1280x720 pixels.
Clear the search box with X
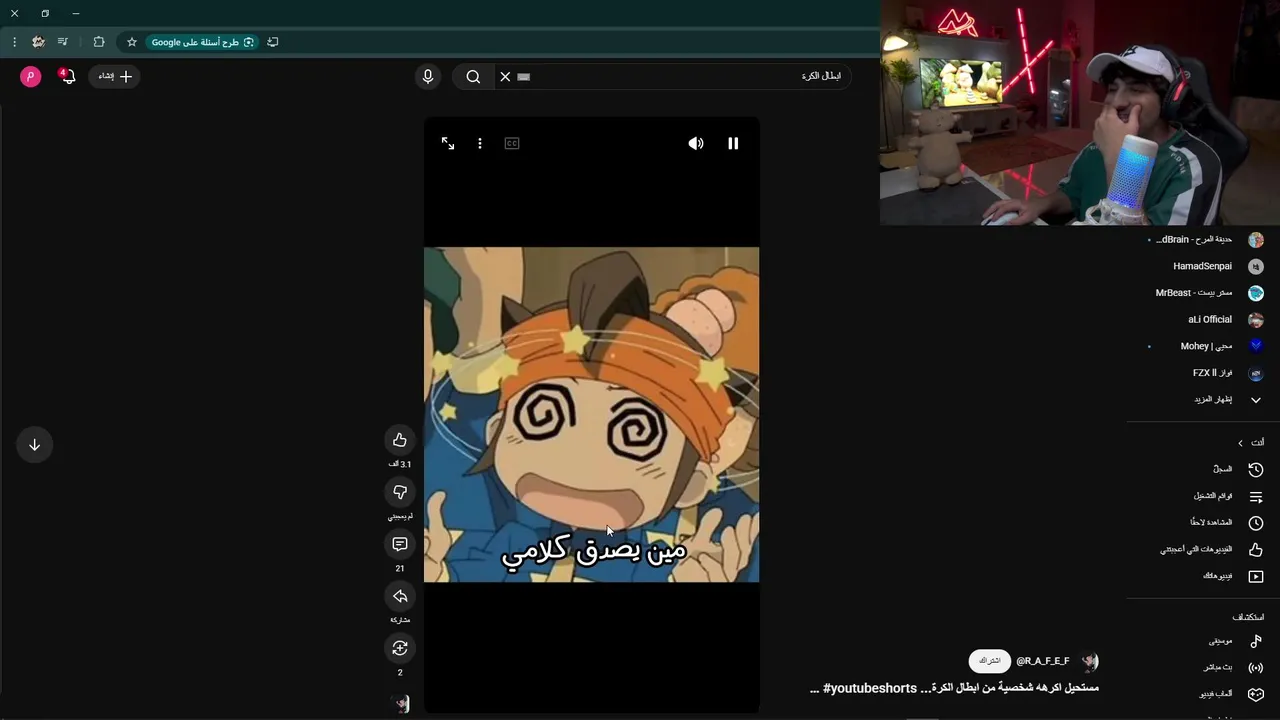[505, 76]
